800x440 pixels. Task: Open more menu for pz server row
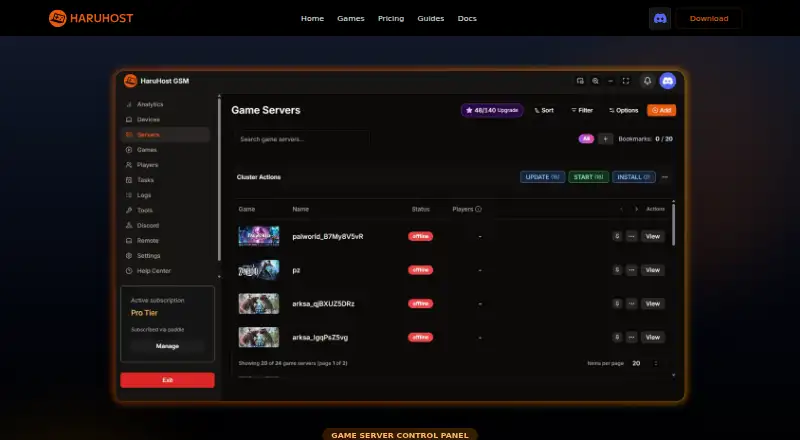pos(631,270)
